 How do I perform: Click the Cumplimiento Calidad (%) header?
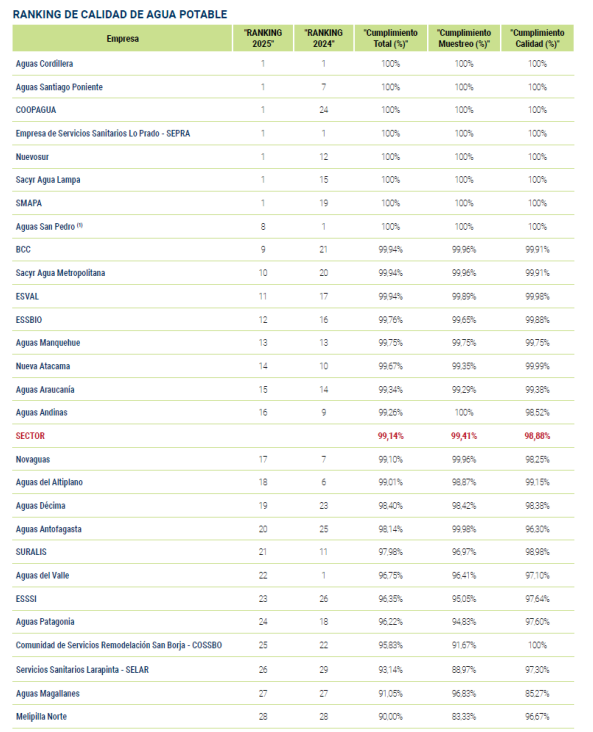[537, 38]
